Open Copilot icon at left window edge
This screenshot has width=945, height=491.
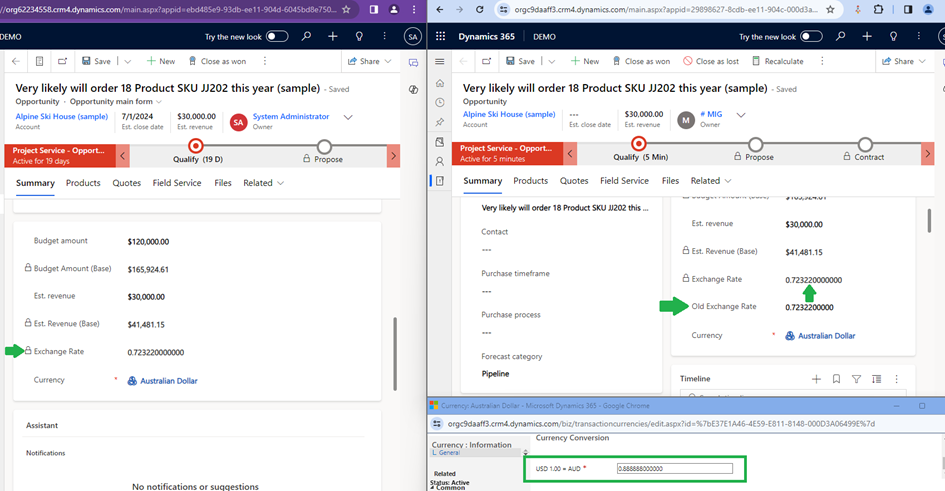413,89
